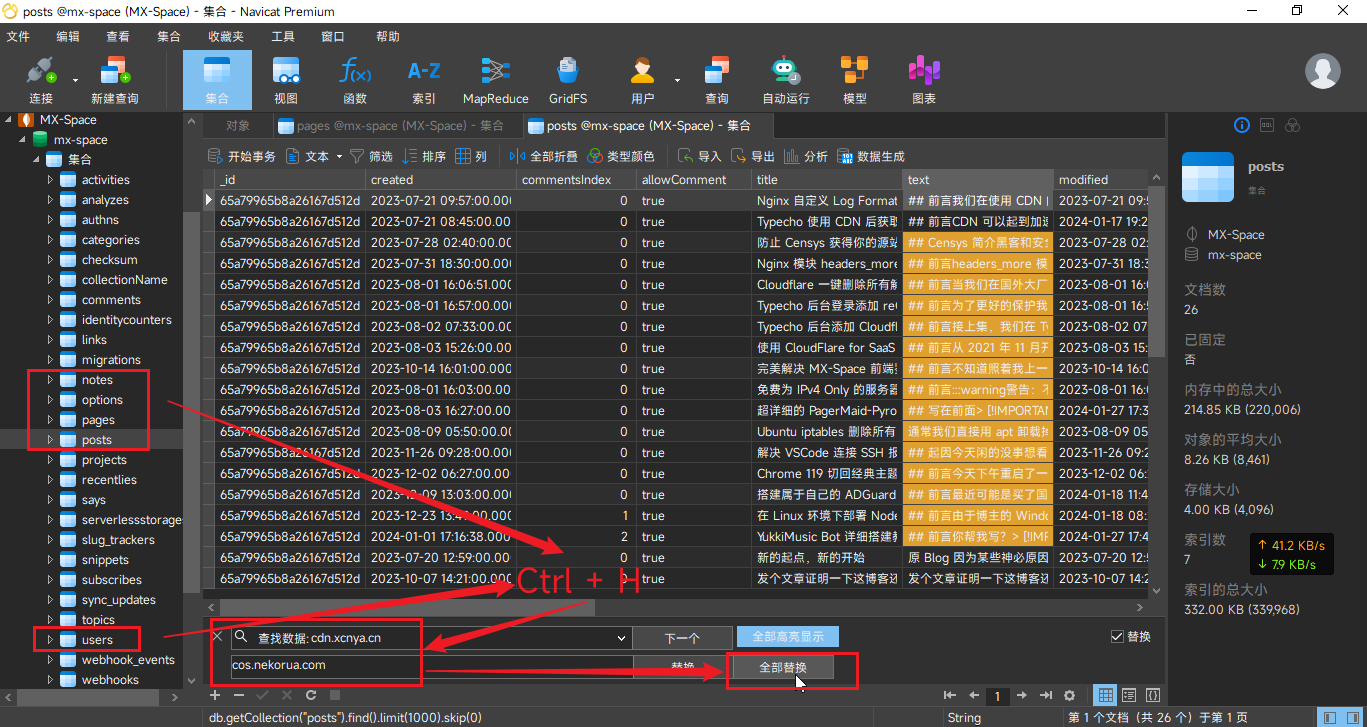The height and width of the screenshot is (727, 1367).
Task: Click the 全部高亮显示 (Highlight All) button
Action: 788,637
